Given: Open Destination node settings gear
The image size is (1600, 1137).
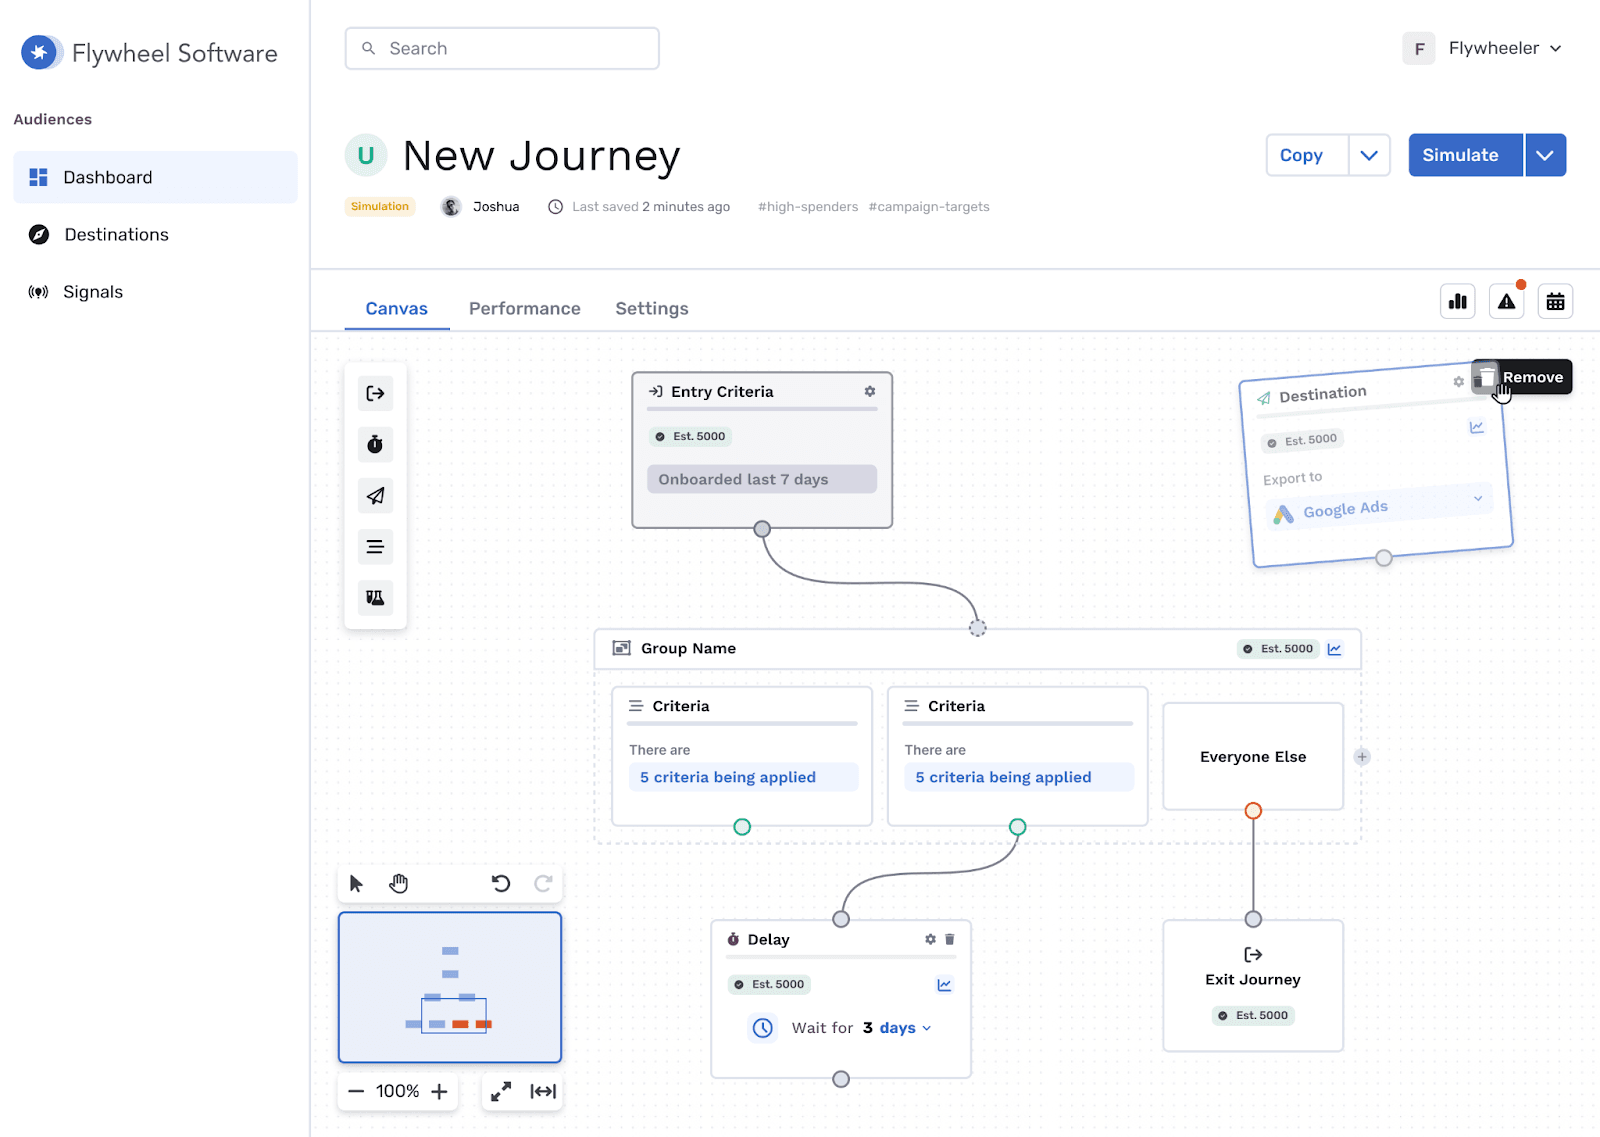Looking at the screenshot, I should (1458, 382).
